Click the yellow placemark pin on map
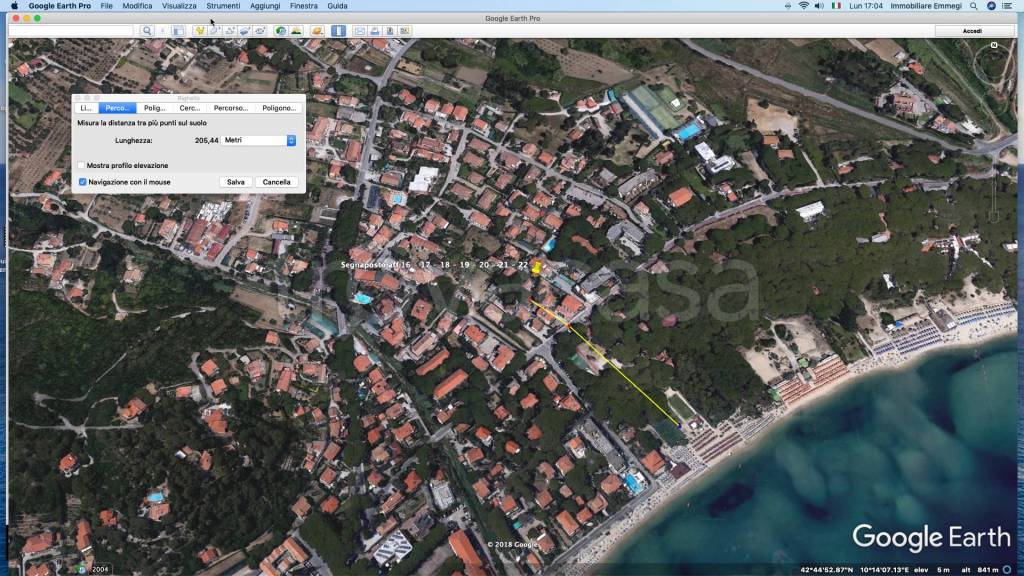The height and width of the screenshot is (576, 1024). pos(537,267)
